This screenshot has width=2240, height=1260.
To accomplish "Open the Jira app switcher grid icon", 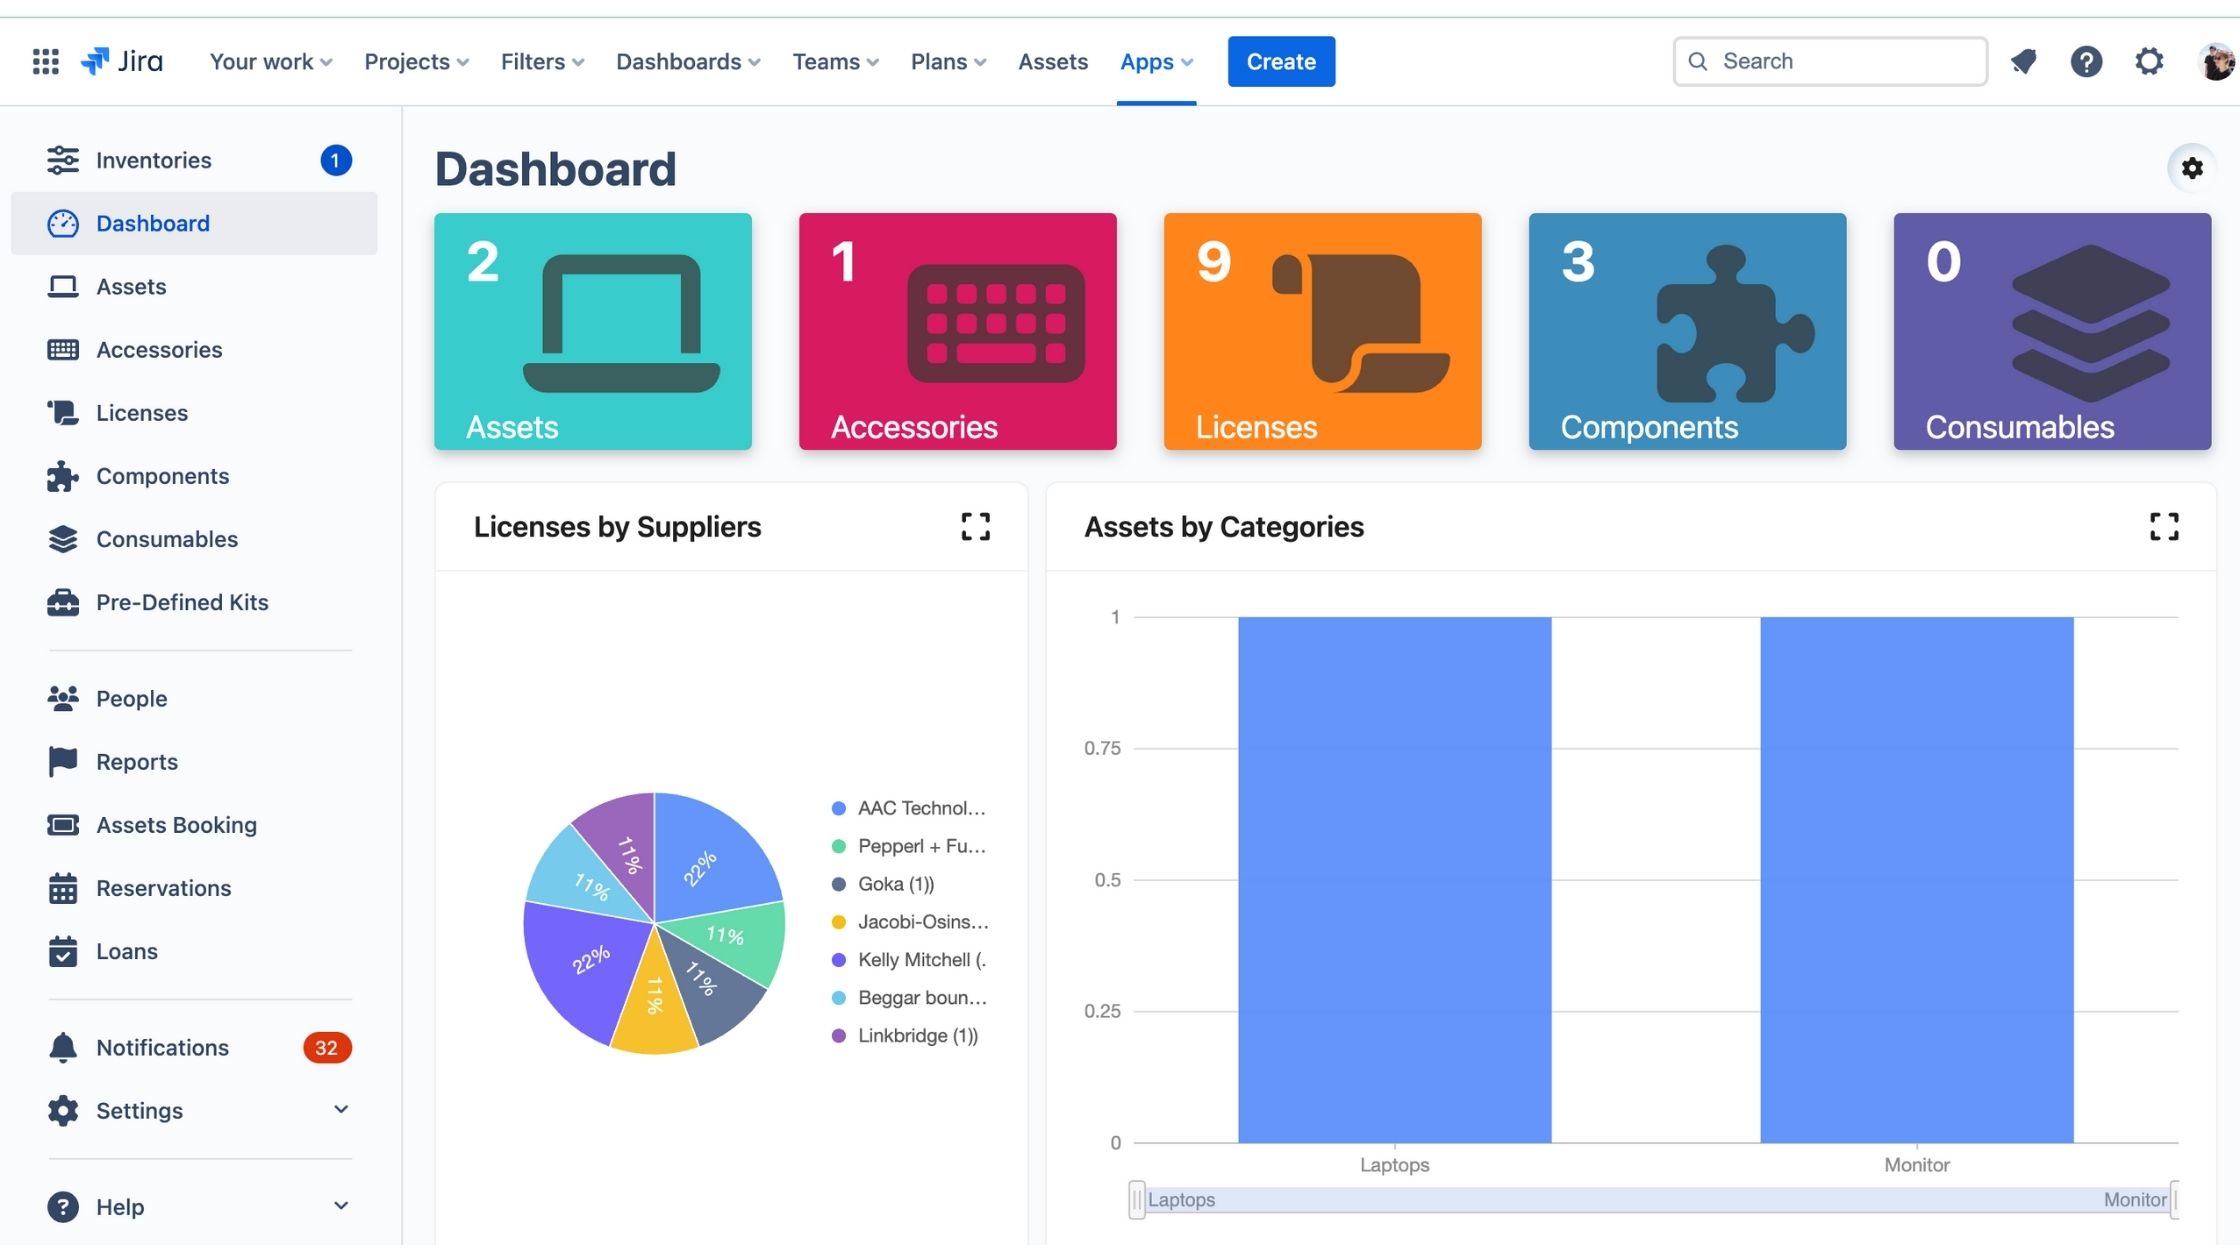I will click(x=45, y=62).
